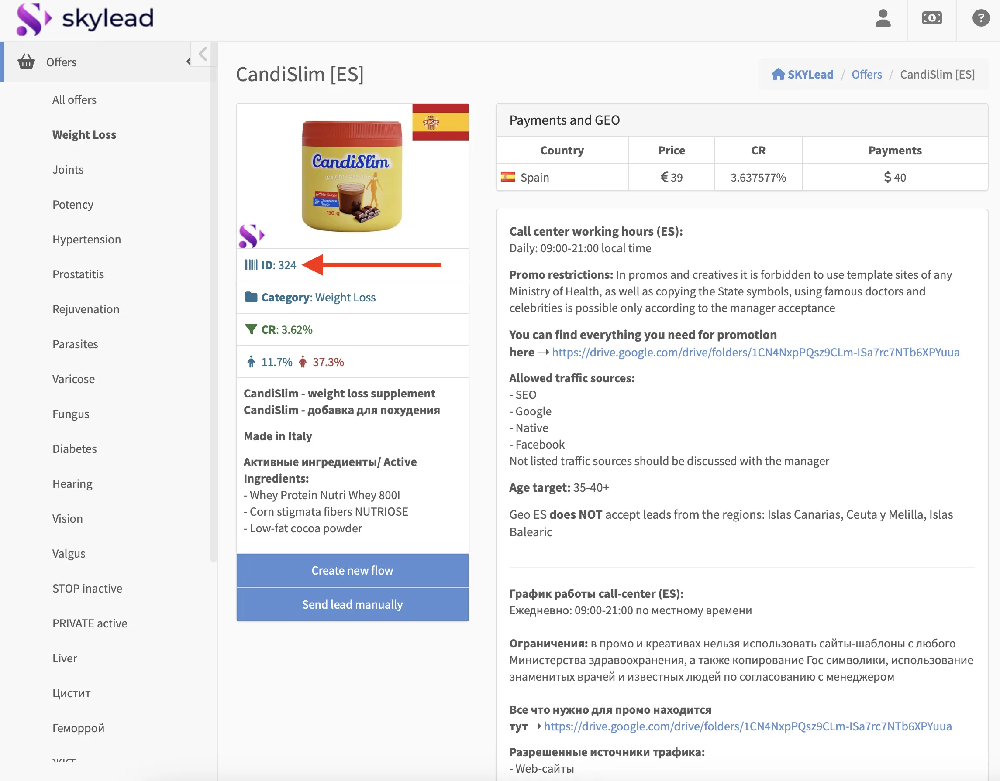Go to Rejuvenation offers
Image resolution: width=1000 pixels, height=781 pixels.
coord(85,309)
